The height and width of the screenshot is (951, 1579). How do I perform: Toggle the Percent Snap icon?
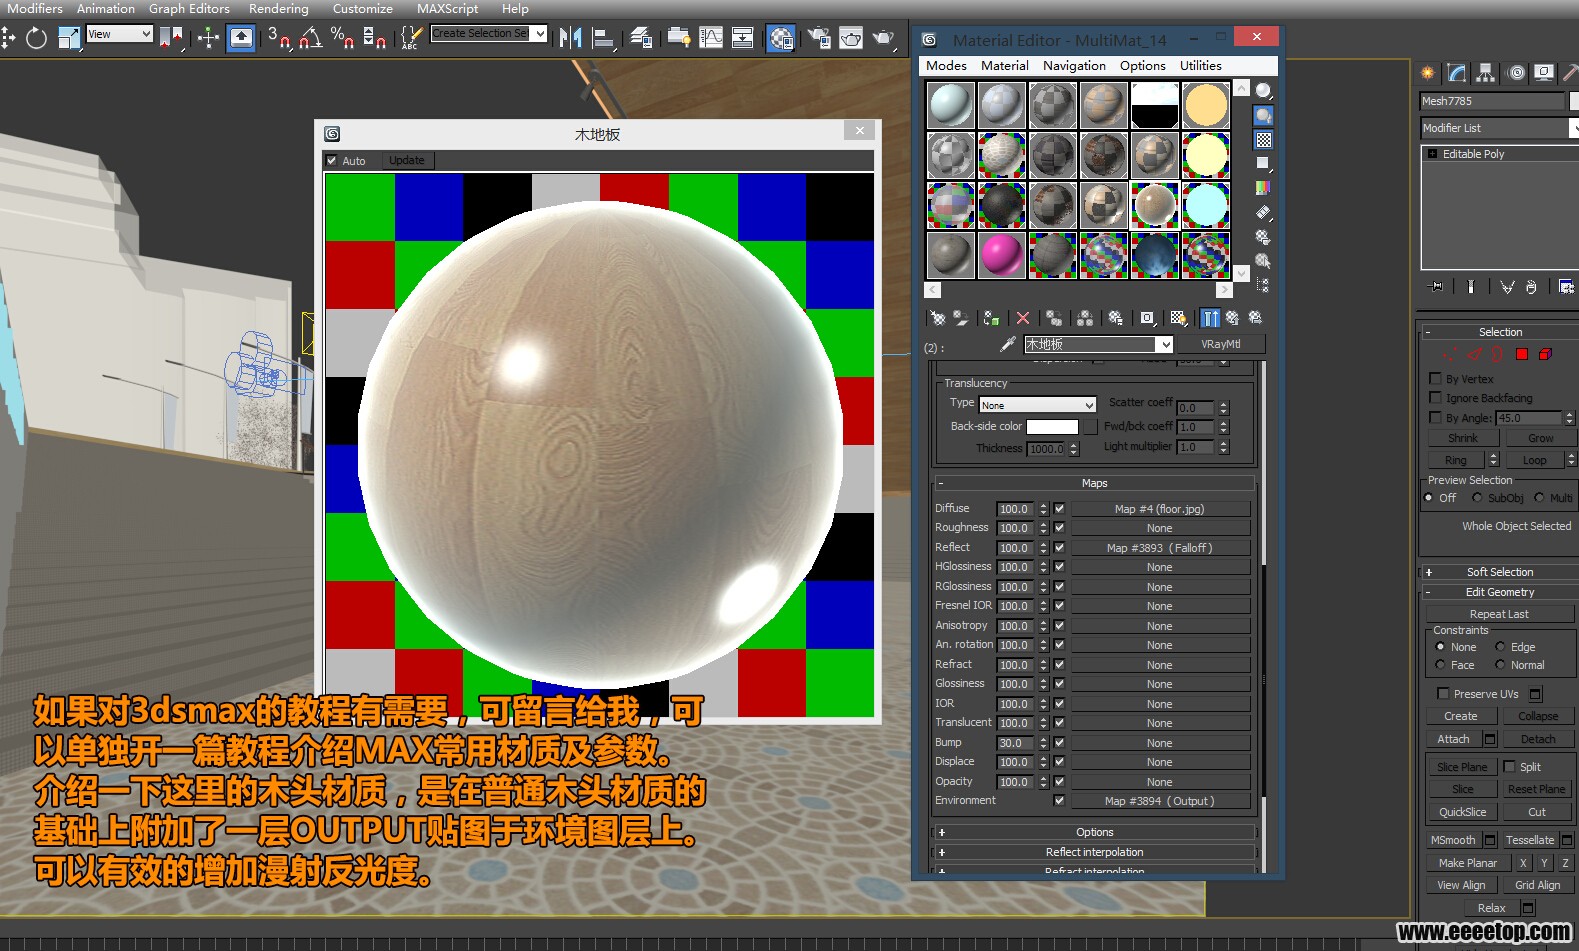[x=343, y=38]
